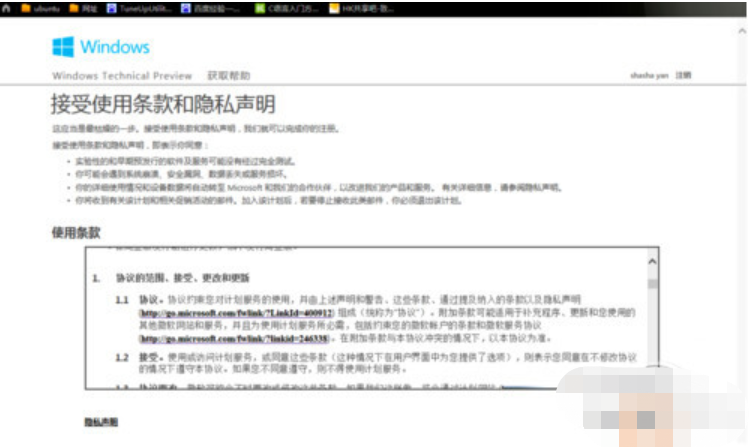Image resolution: width=749 pixels, height=447 pixels.
Task: Open the Windows Technical Preview menu
Action: [122, 75]
